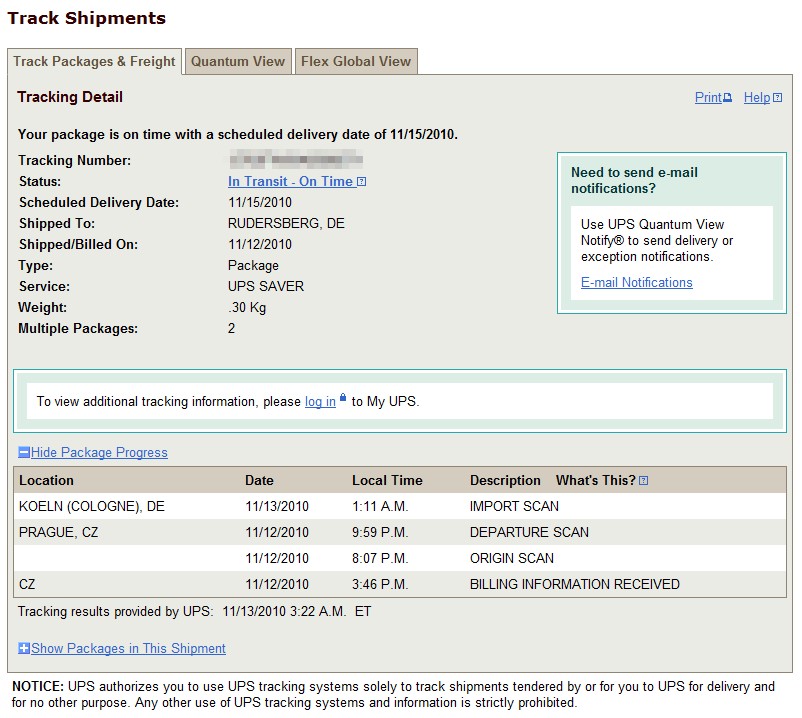
Task: Click the PRAGUE, CZ location cell
Action: [58, 532]
